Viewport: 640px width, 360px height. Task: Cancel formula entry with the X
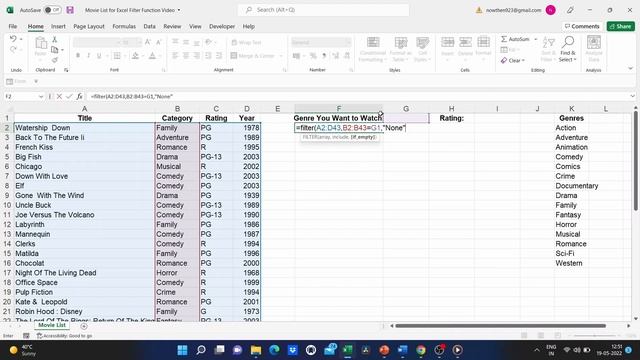coord(59,96)
